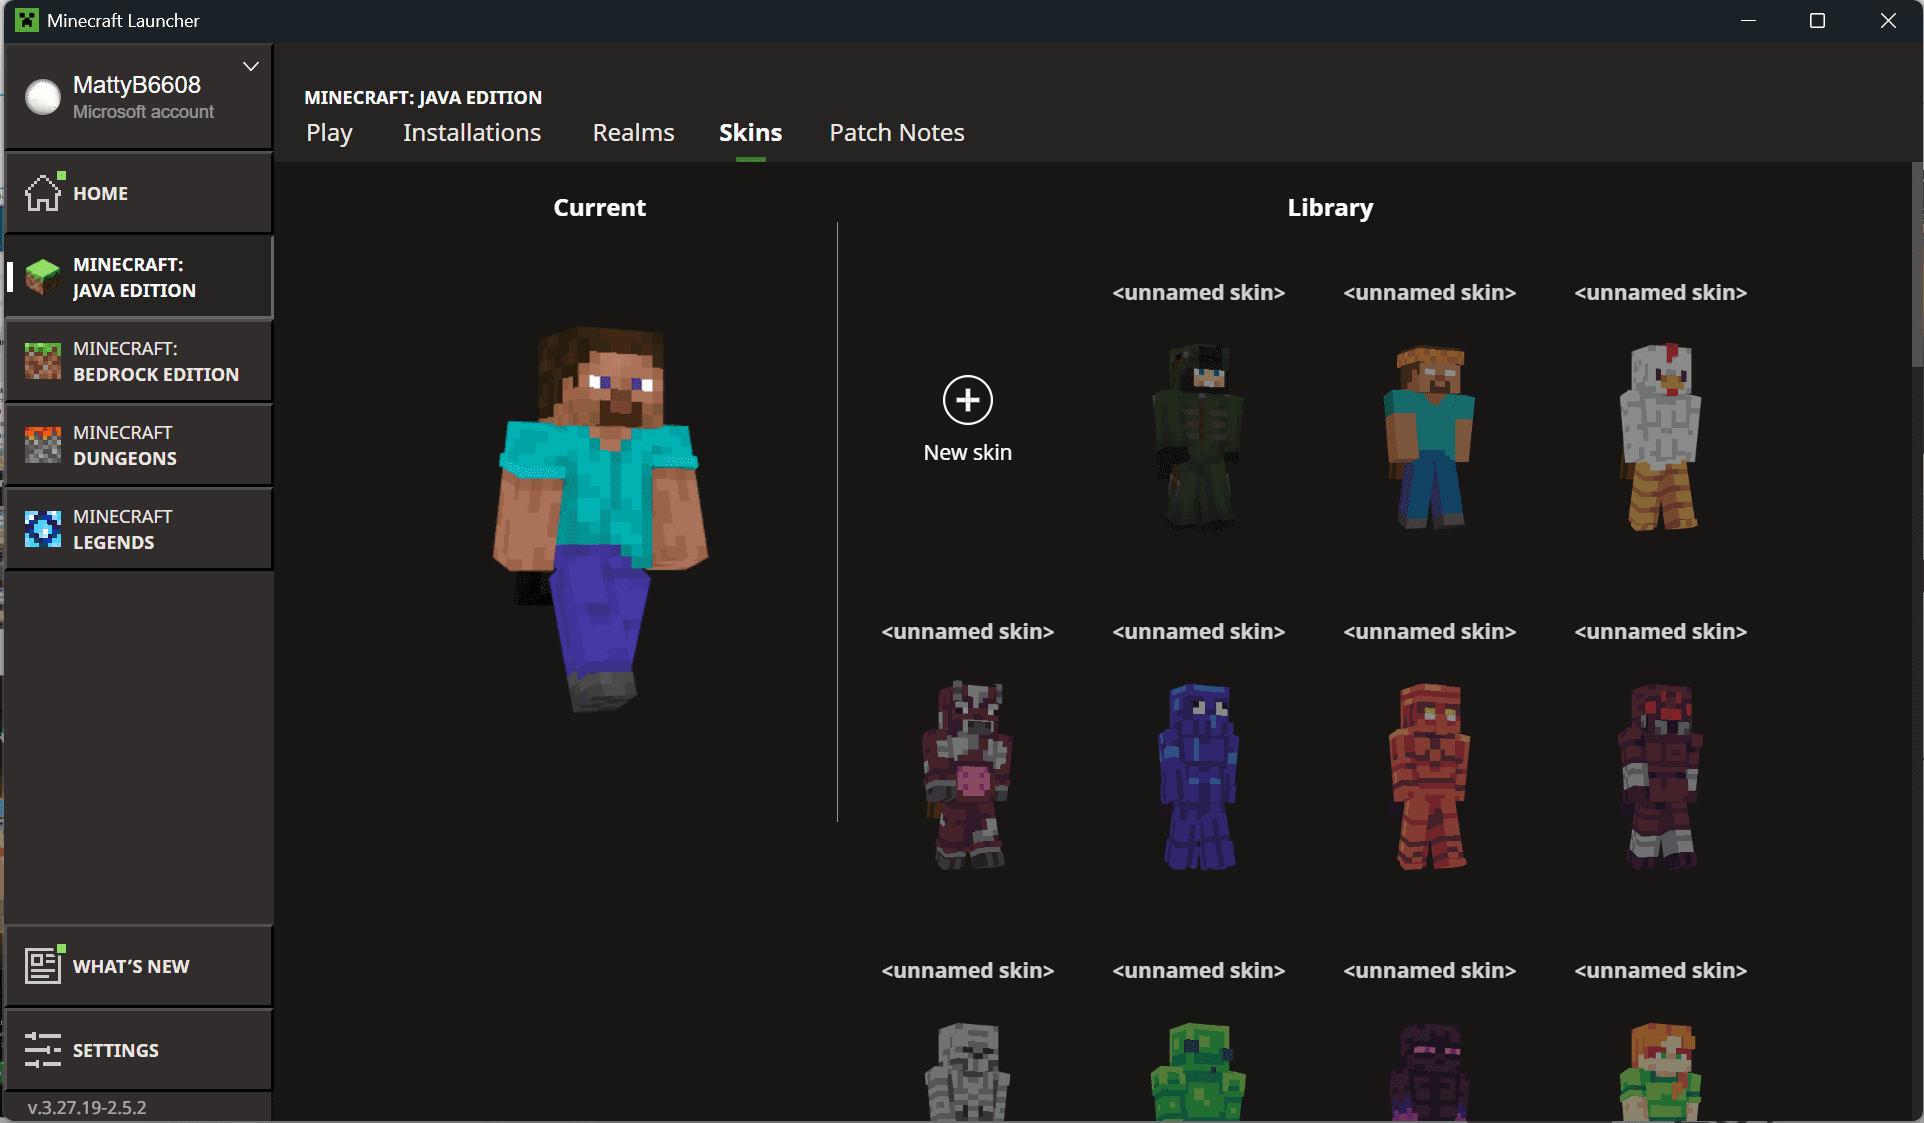The image size is (1924, 1123).
Task: Select the Minecraft Java Edition grass block icon
Action: [43, 277]
